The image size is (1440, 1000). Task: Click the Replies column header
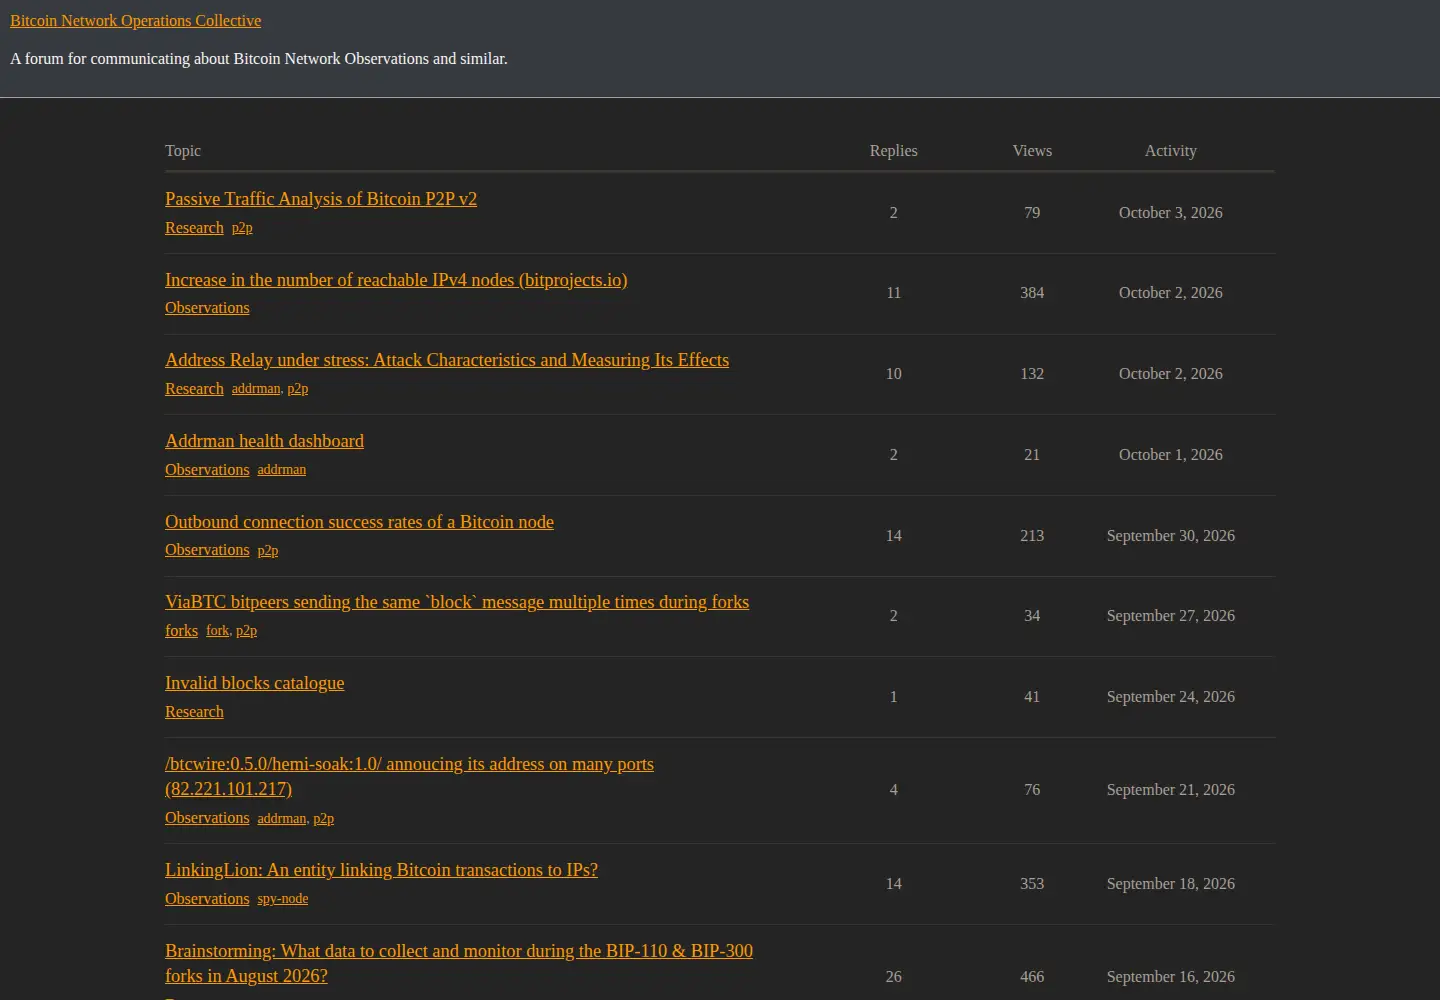pyautogui.click(x=894, y=150)
